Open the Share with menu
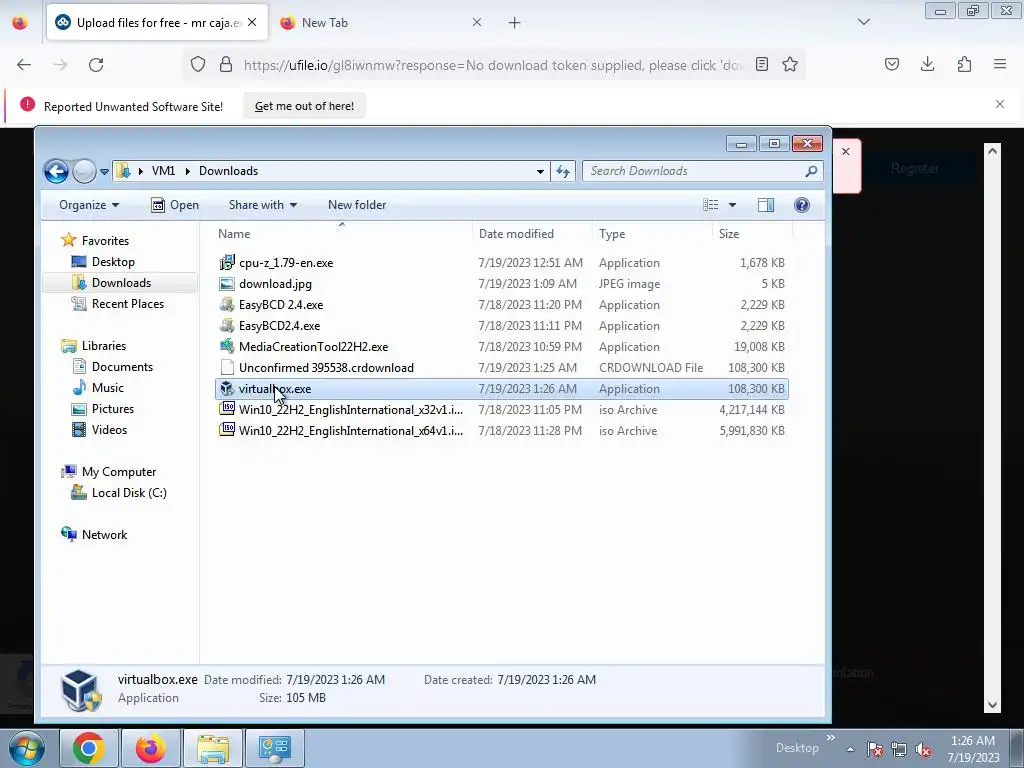 click(263, 205)
